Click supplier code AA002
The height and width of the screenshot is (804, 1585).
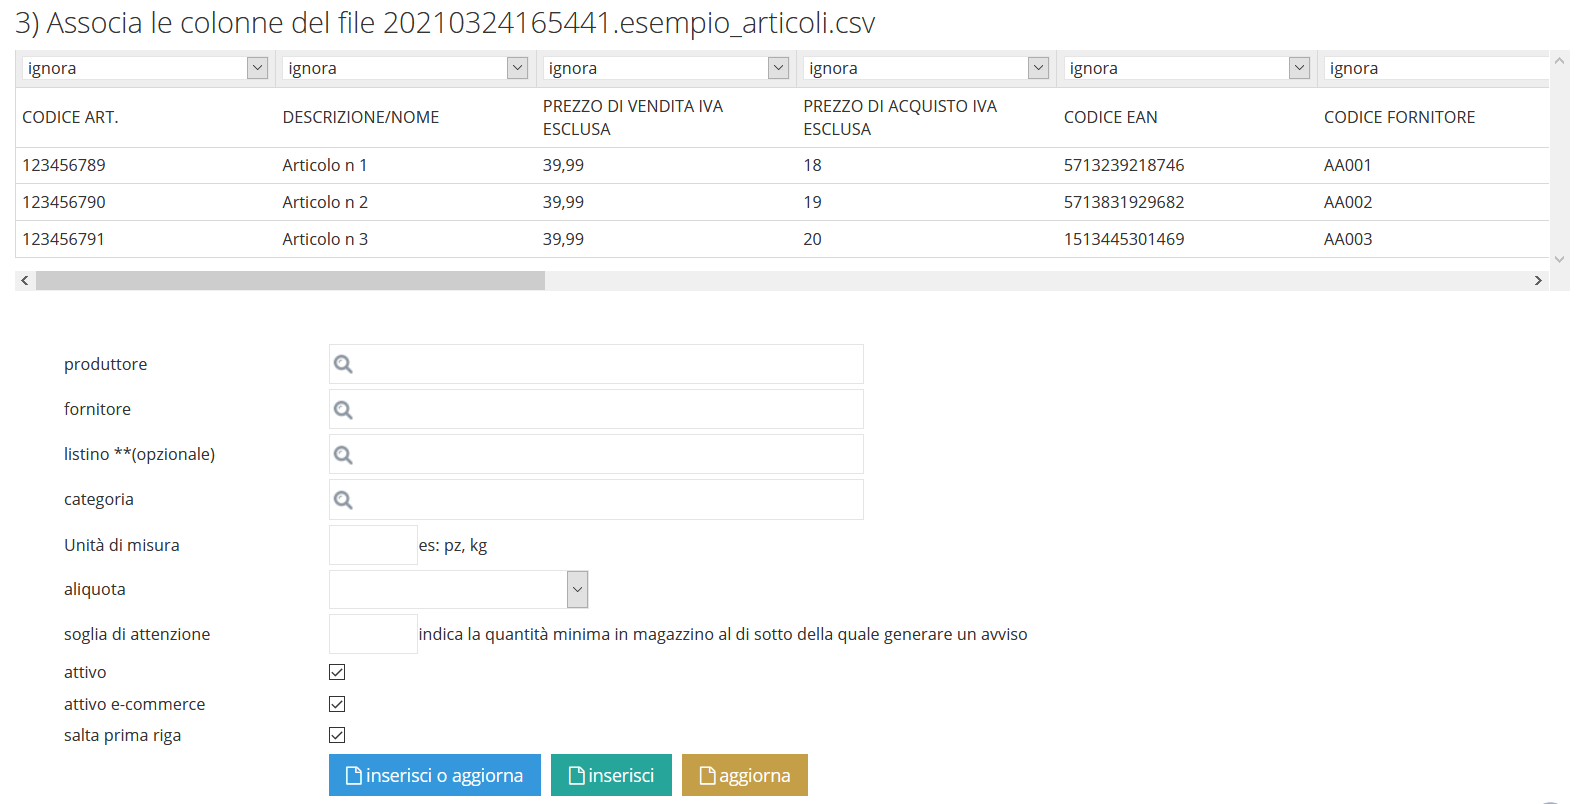point(1348,202)
